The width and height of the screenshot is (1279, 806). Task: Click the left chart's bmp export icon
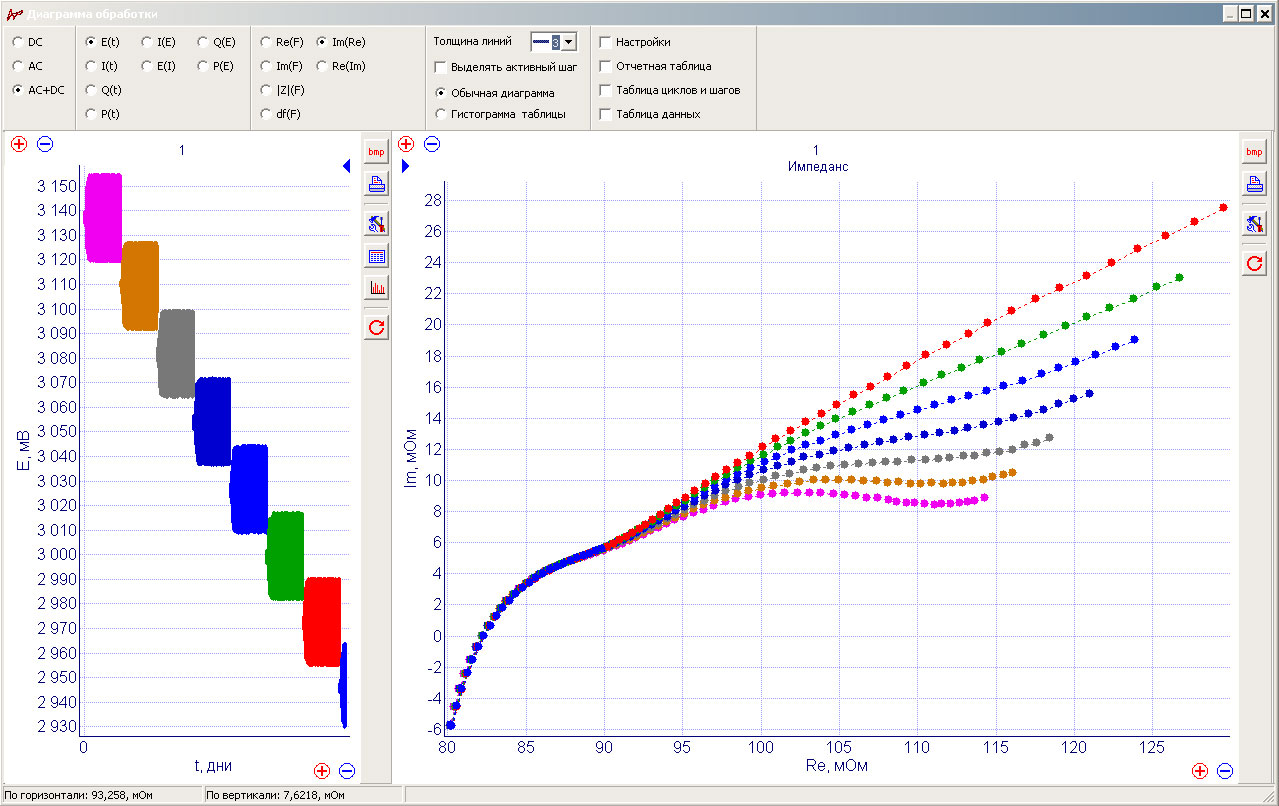[376, 152]
